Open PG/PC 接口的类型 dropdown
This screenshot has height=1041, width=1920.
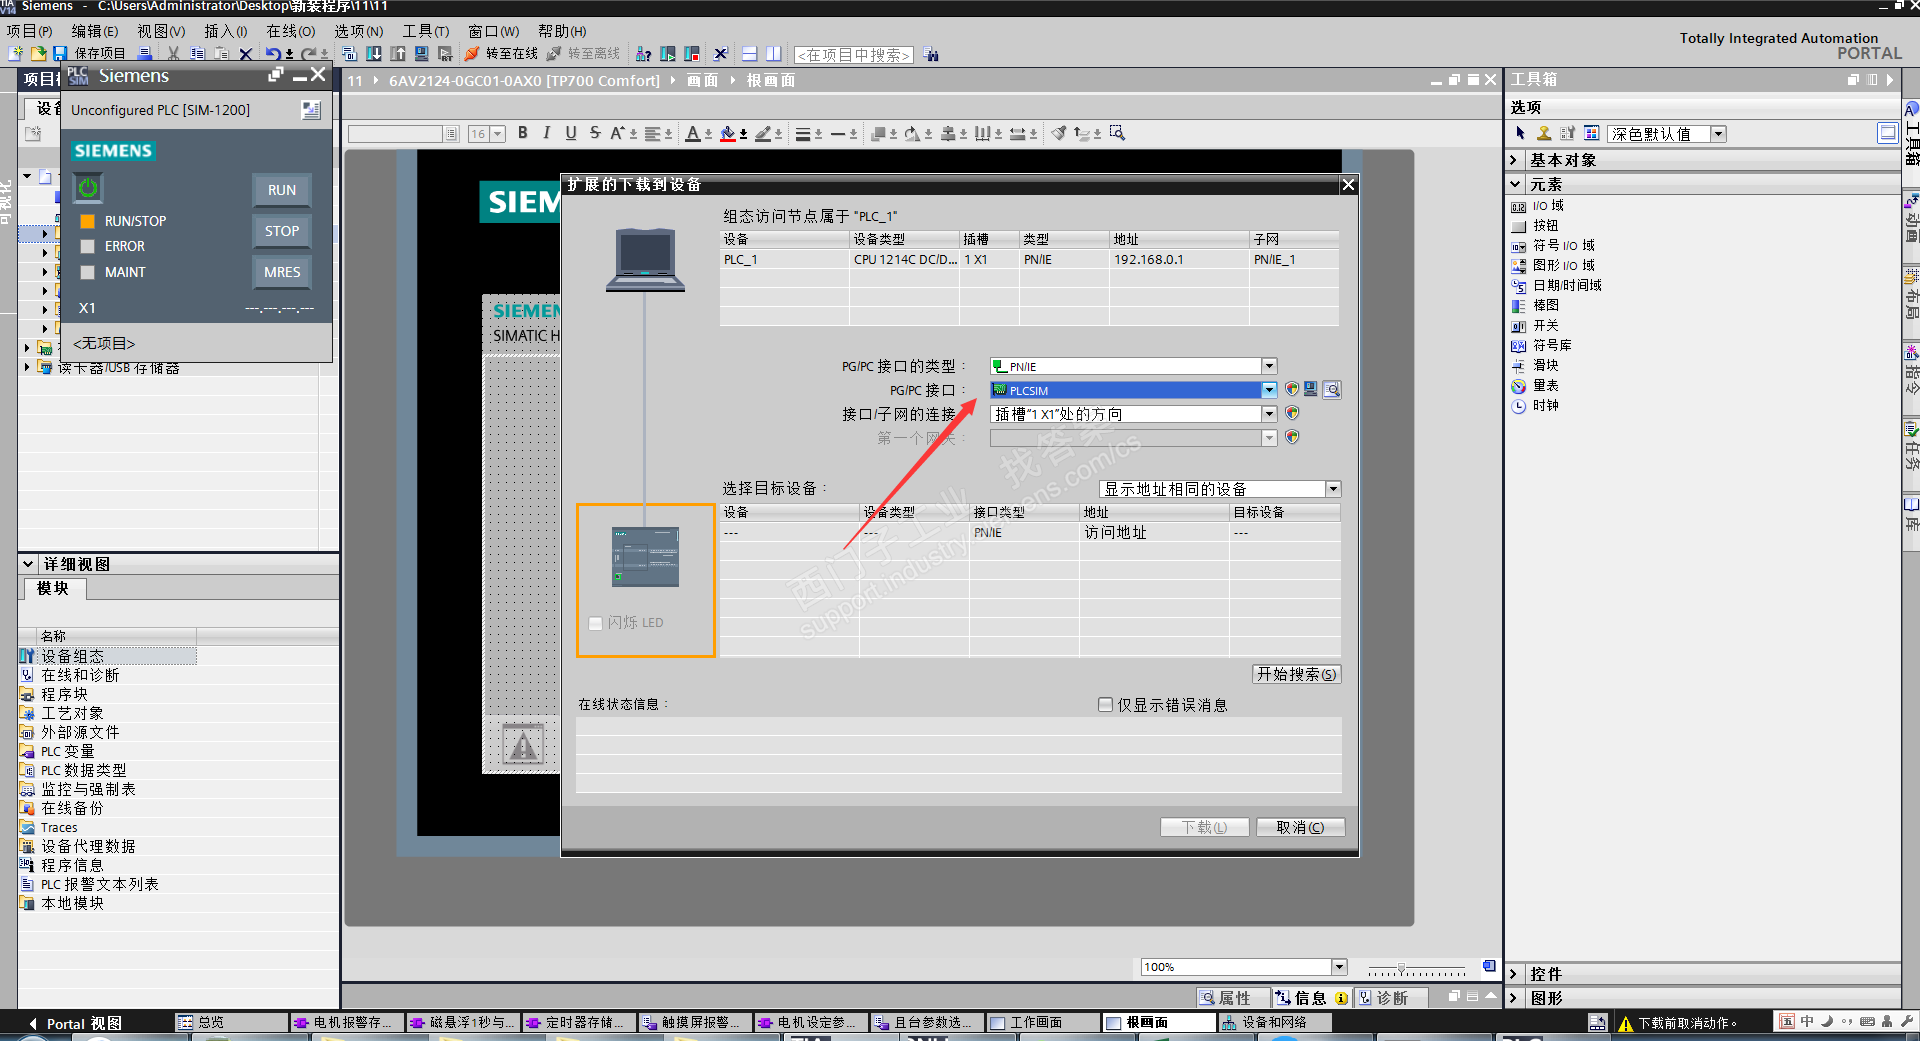[1269, 366]
